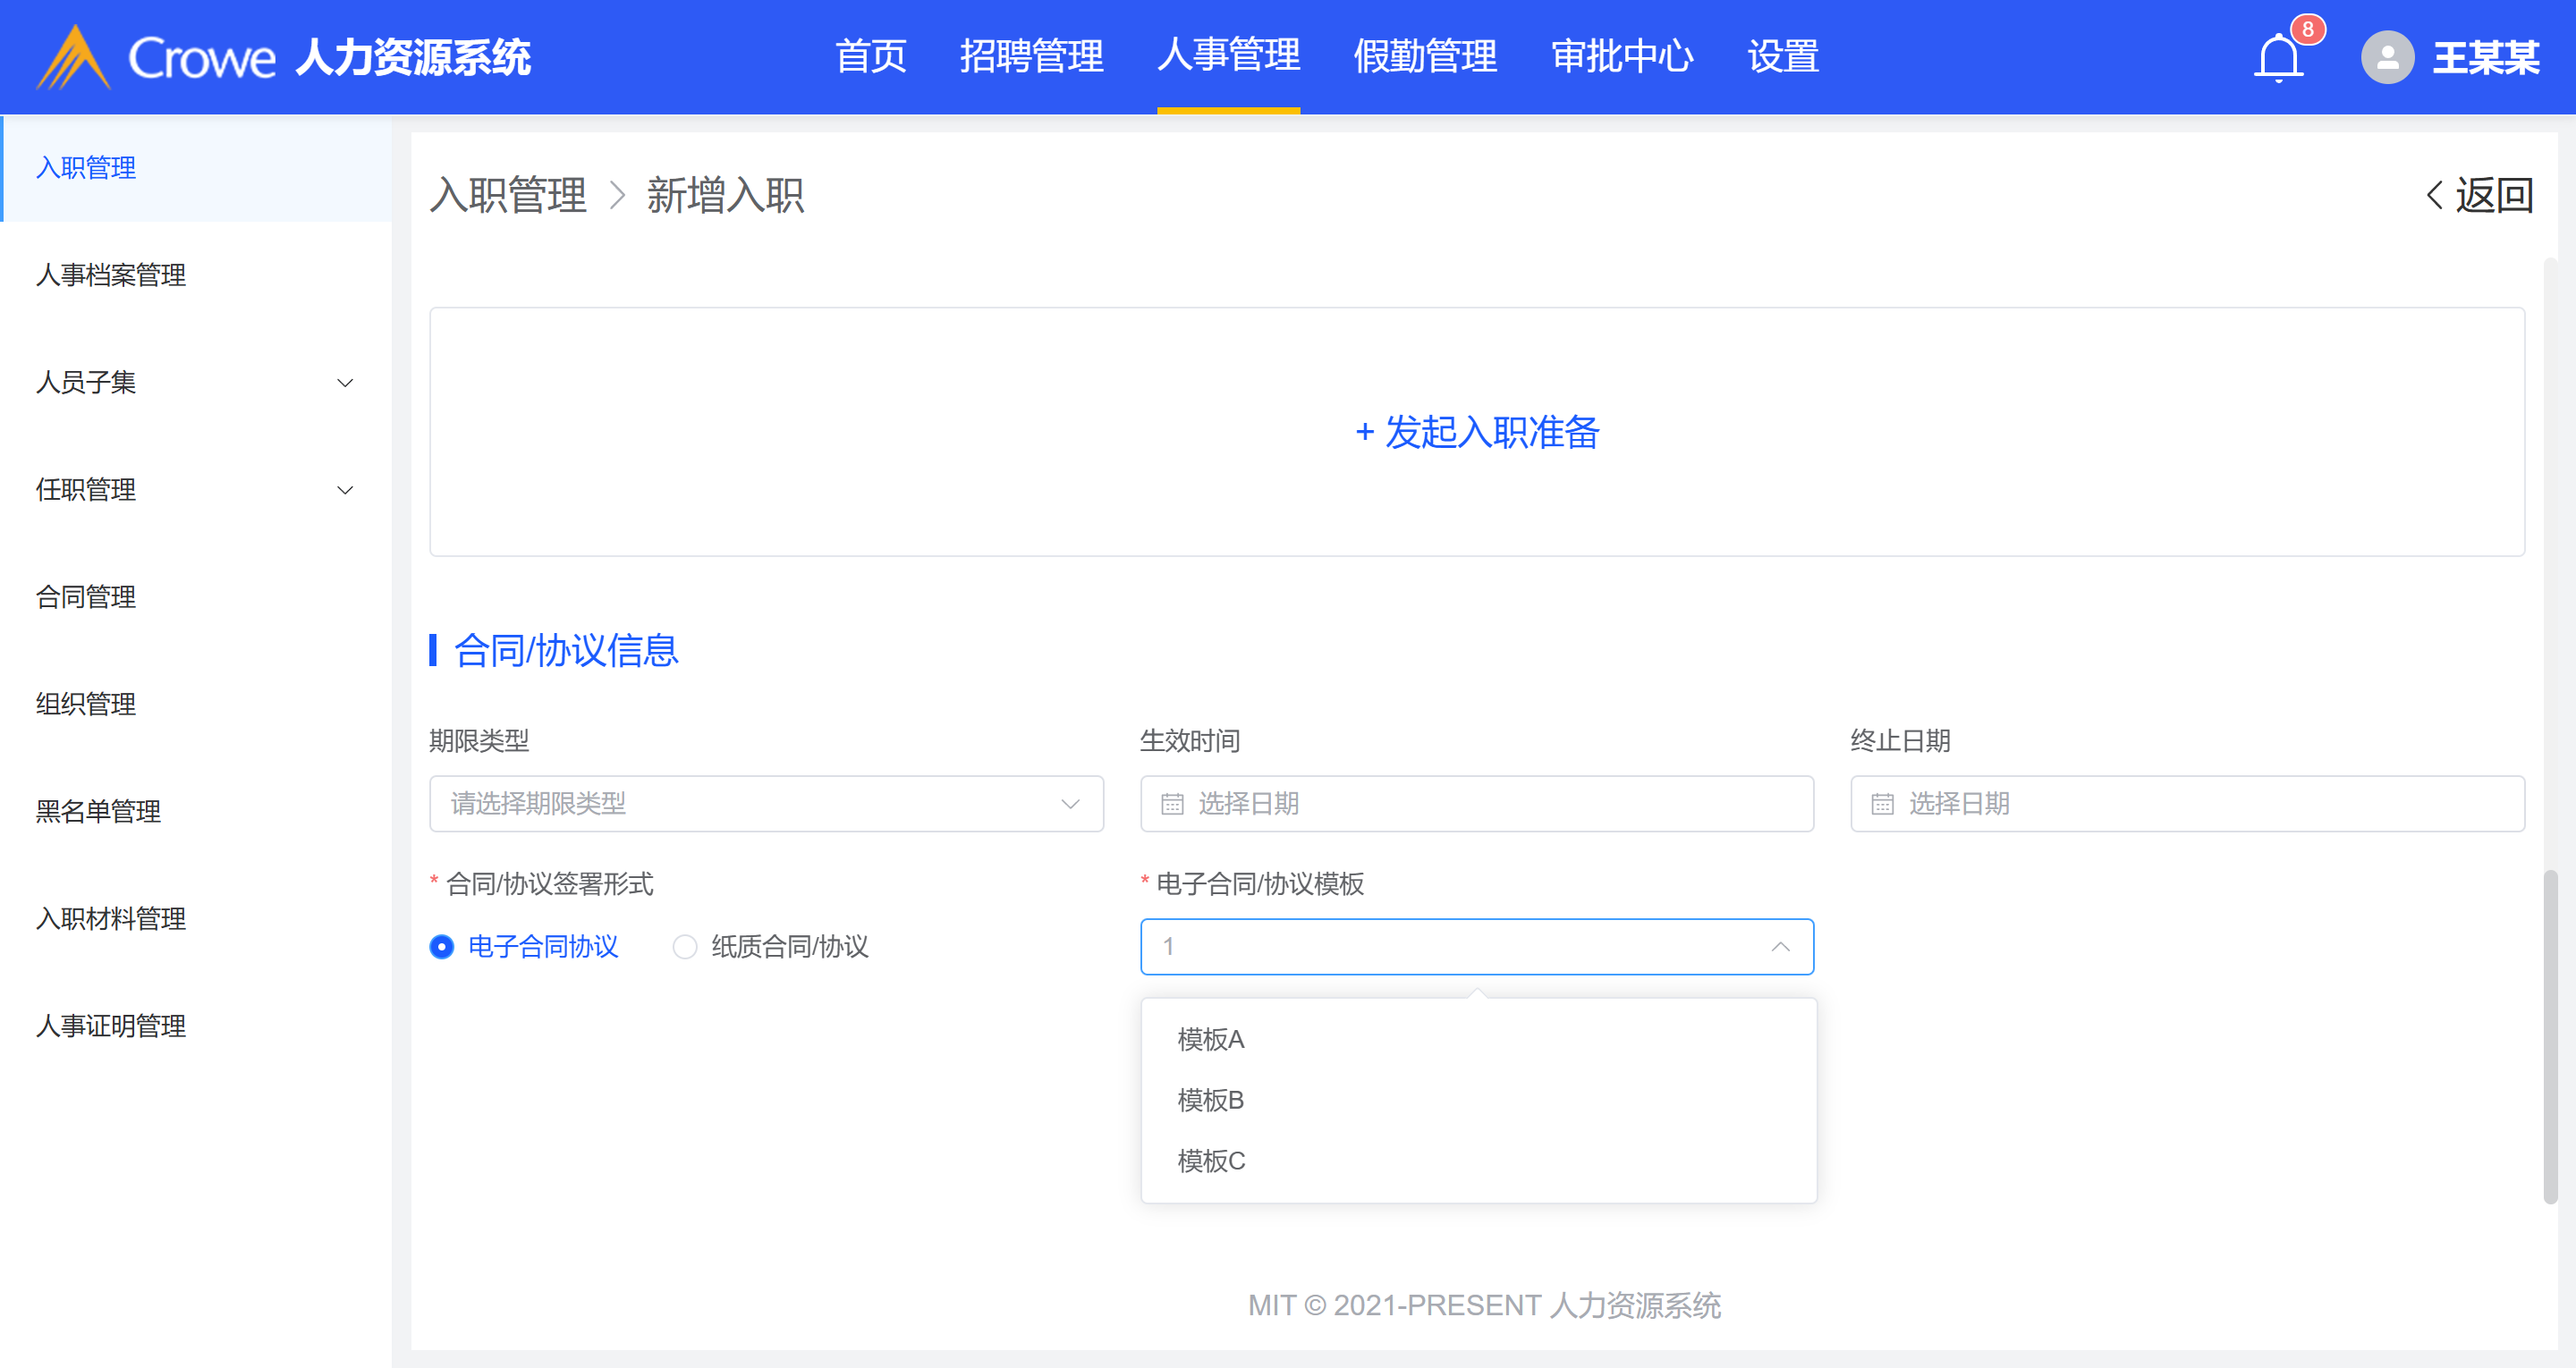Open the notification bell icon
The width and height of the screenshot is (2576, 1368).
[2278, 58]
